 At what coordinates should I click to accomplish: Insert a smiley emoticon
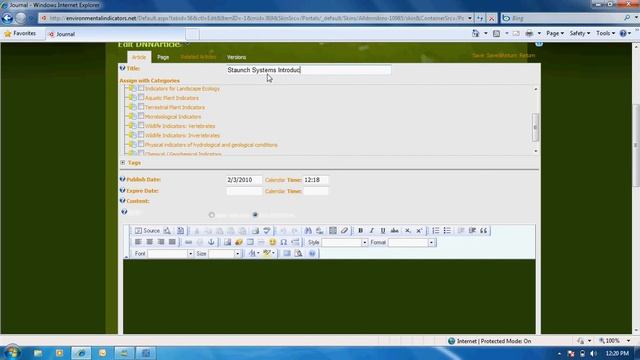pyautogui.click(x=272, y=242)
